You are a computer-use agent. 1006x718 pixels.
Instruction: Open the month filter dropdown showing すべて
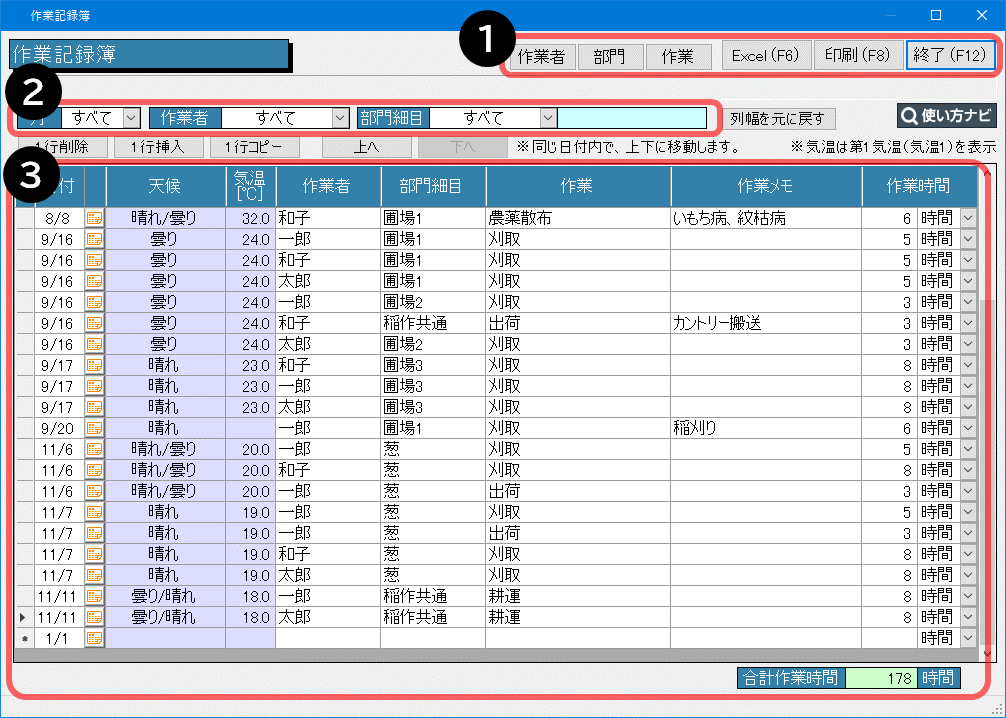[x=132, y=118]
